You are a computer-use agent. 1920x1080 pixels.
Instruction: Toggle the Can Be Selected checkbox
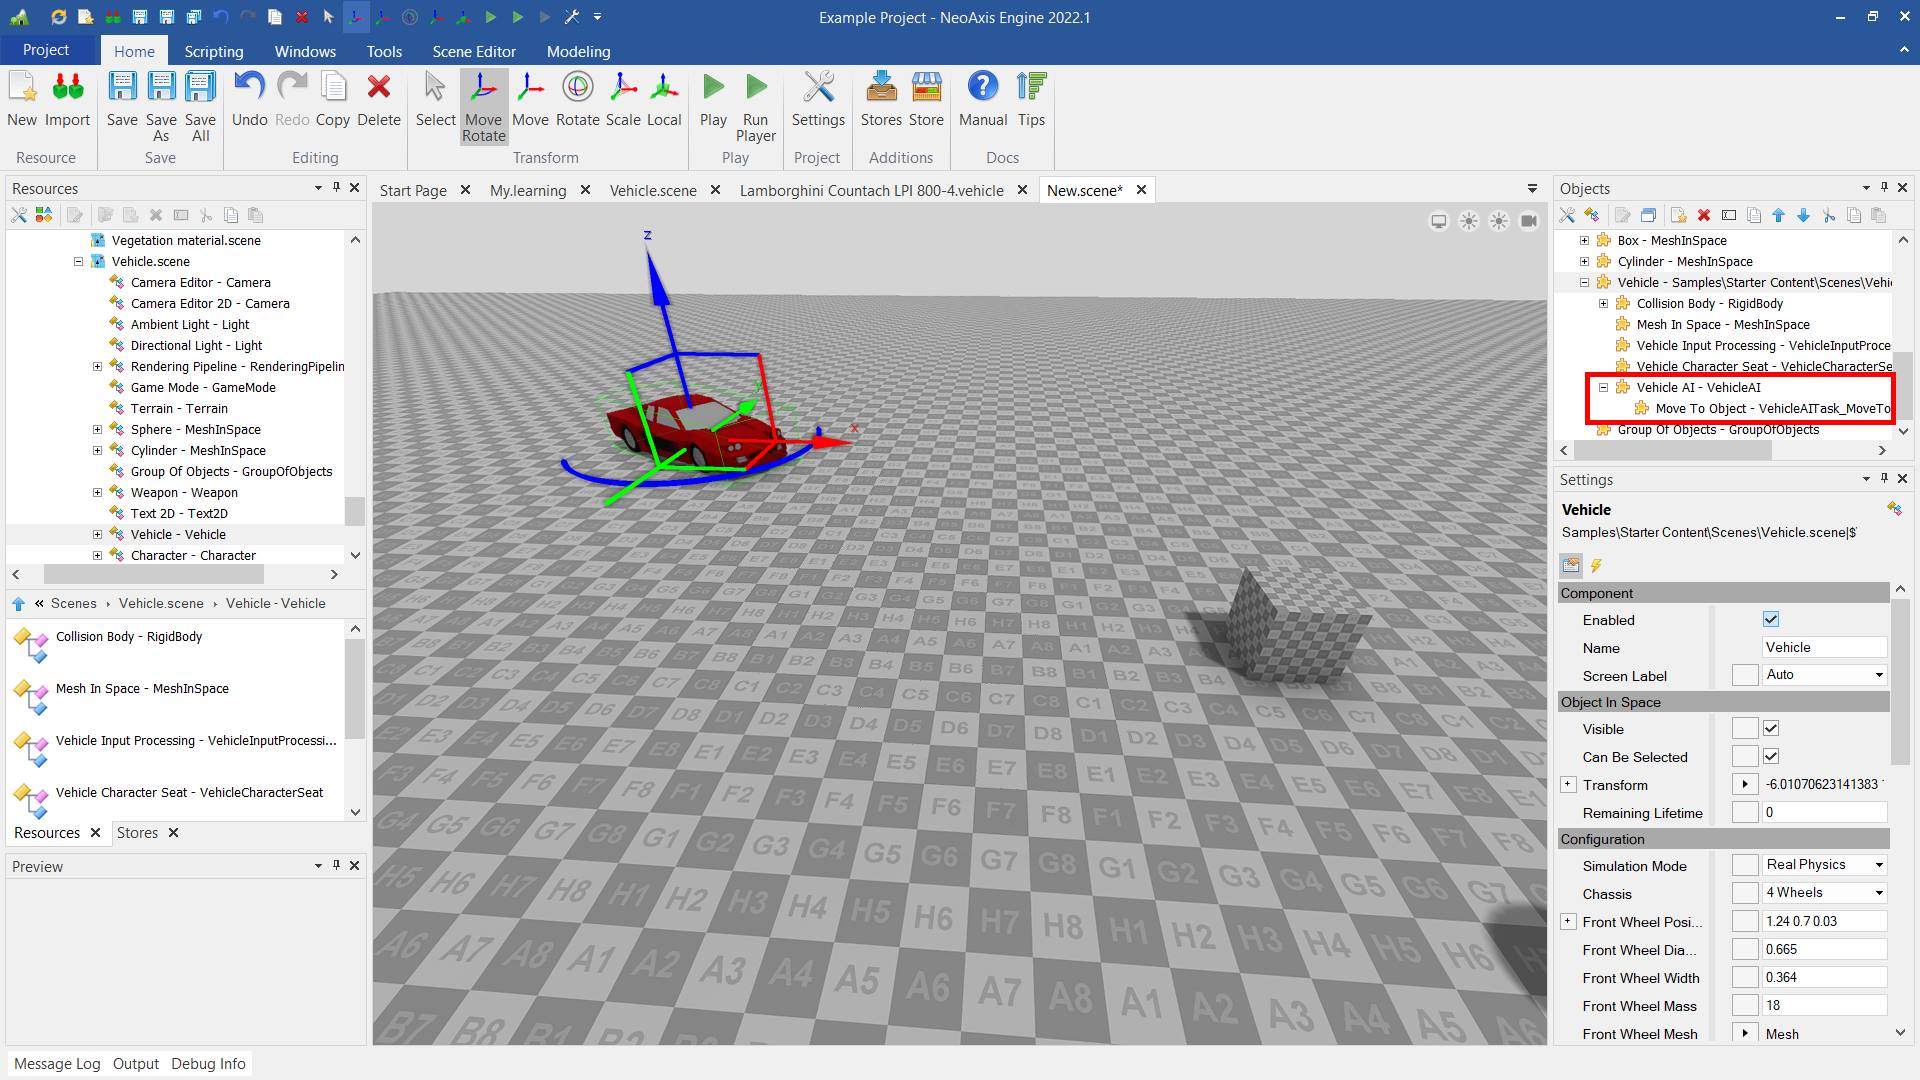(1771, 757)
